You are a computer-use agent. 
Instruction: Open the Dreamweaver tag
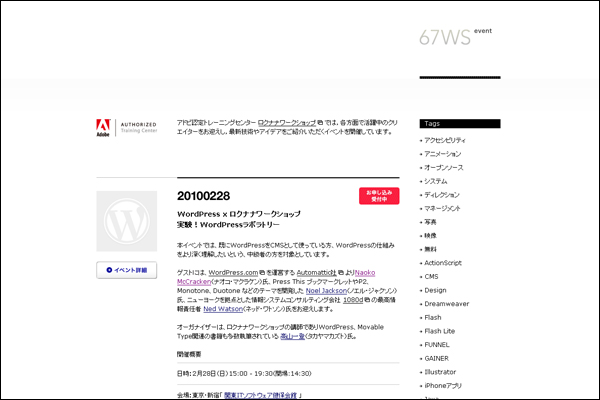coord(446,303)
